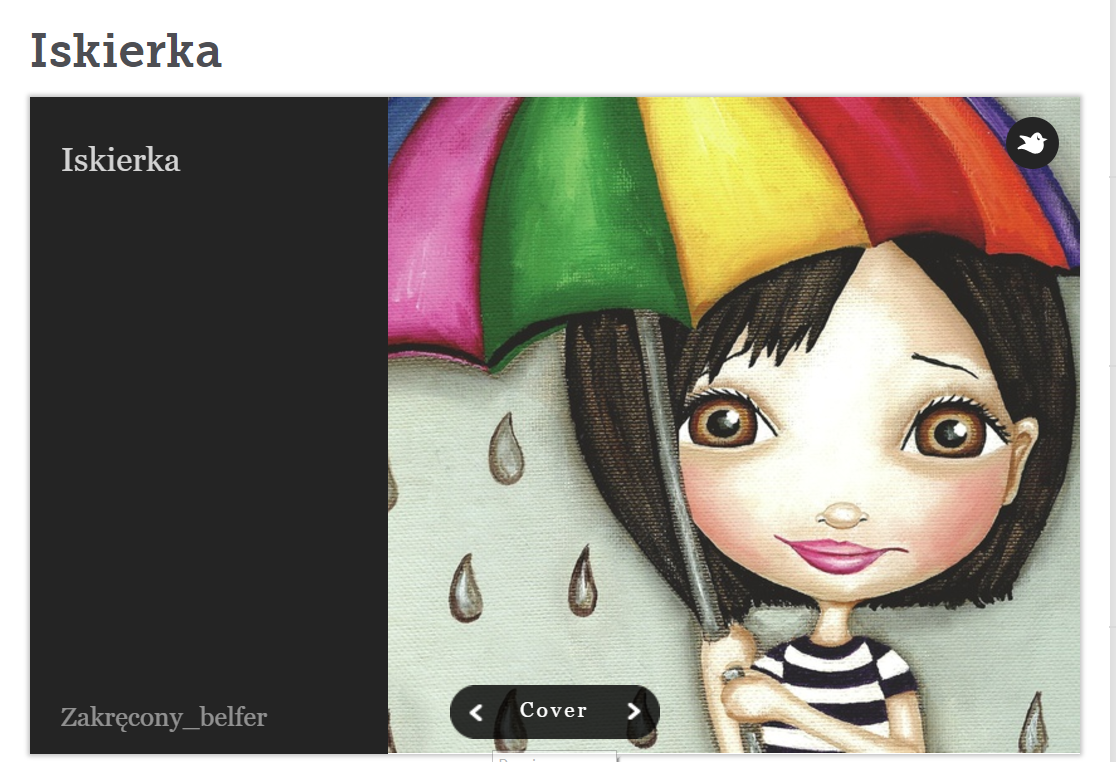
Task: Open the Iskierka page heading
Action: click(x=126, y=51)
